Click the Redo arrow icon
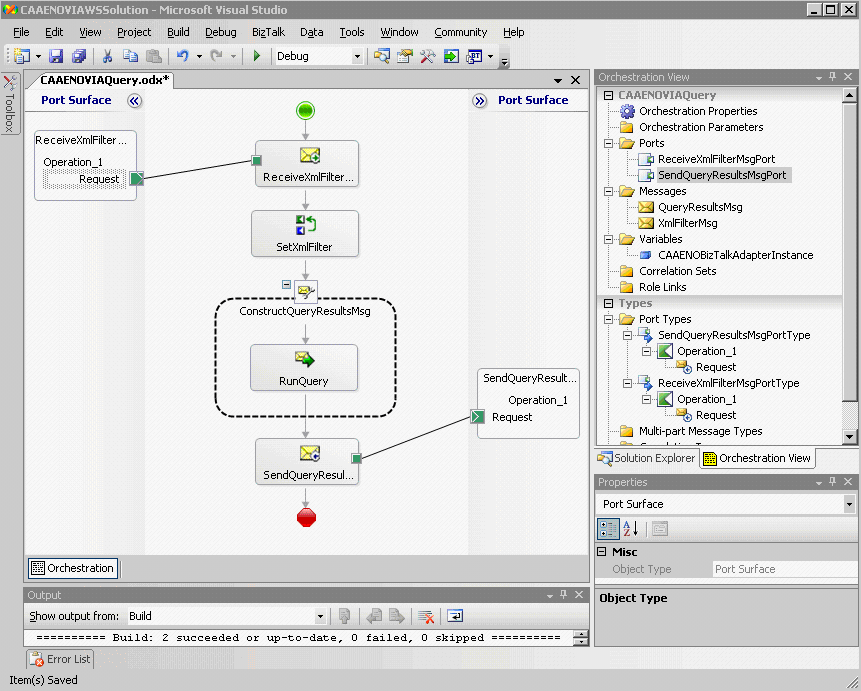The width and height of the screenshot is (861, 691). point(217,56)
